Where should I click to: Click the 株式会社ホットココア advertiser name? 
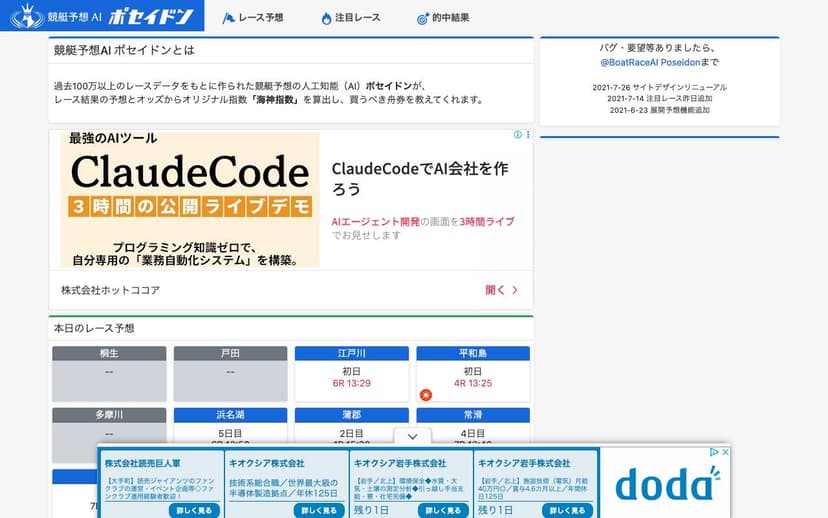pos(110,290)
